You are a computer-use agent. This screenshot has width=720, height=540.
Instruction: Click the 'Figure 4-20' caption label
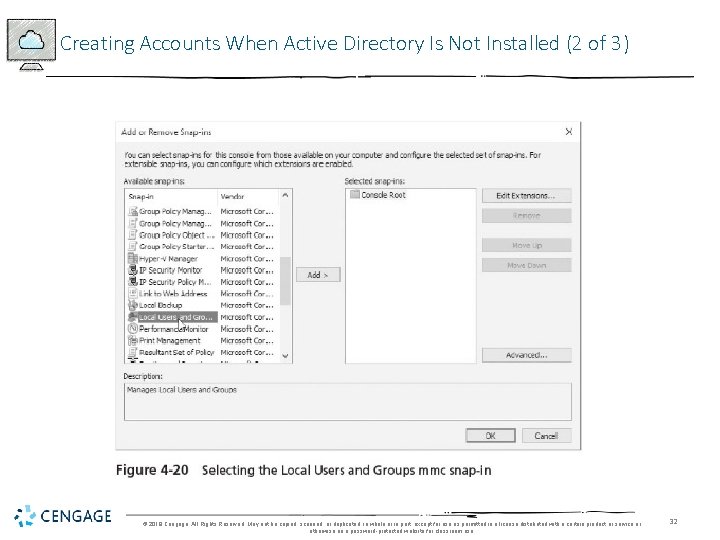152,470
